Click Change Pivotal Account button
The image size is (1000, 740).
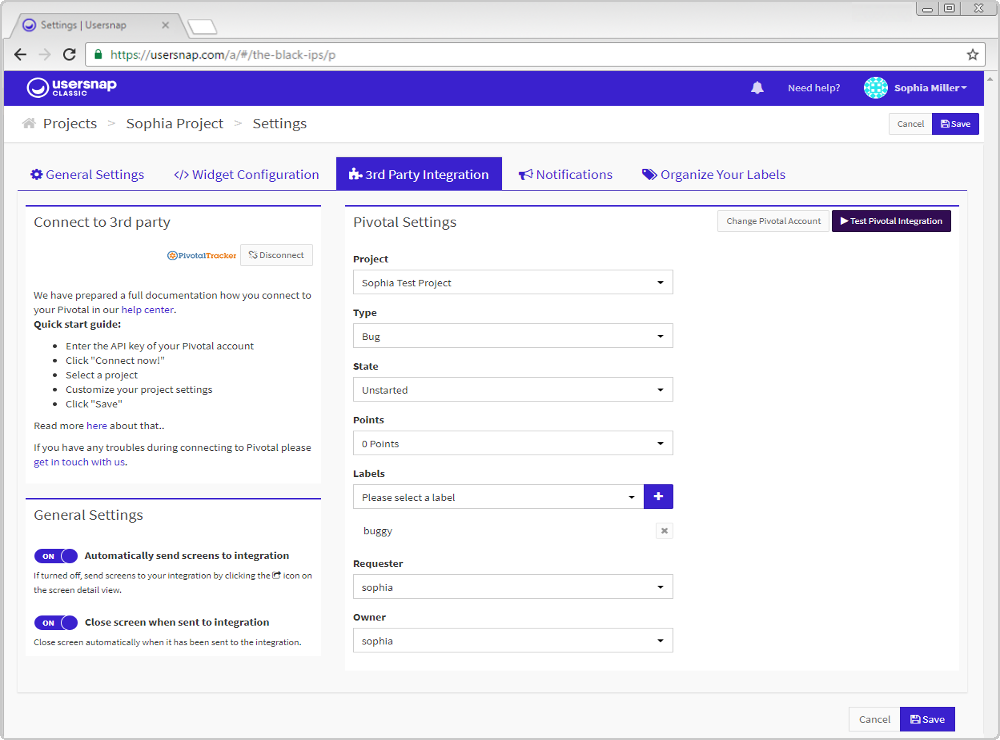pyautogui.click(x=773, y=221)
